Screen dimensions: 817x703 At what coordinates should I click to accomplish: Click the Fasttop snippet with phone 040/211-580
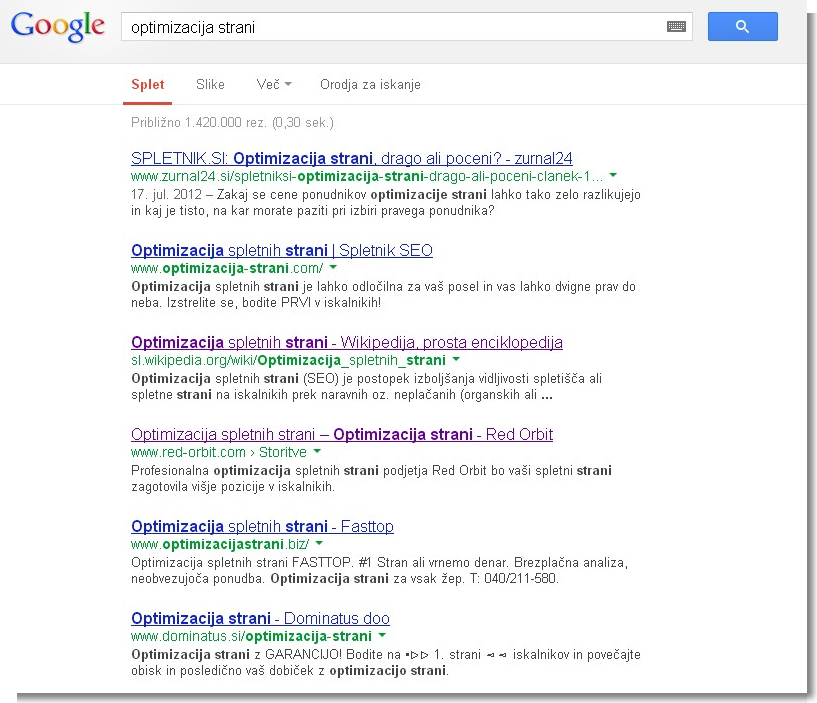tap(379, 570)
